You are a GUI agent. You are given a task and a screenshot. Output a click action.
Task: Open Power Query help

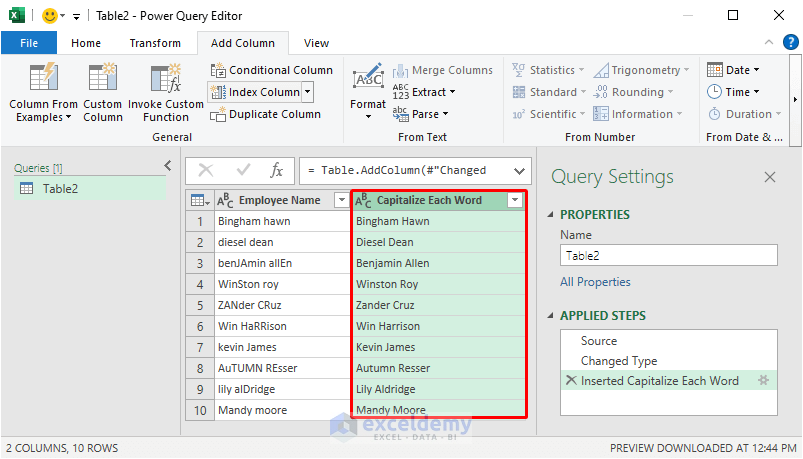pyautogui.click(x=791, y=42)
